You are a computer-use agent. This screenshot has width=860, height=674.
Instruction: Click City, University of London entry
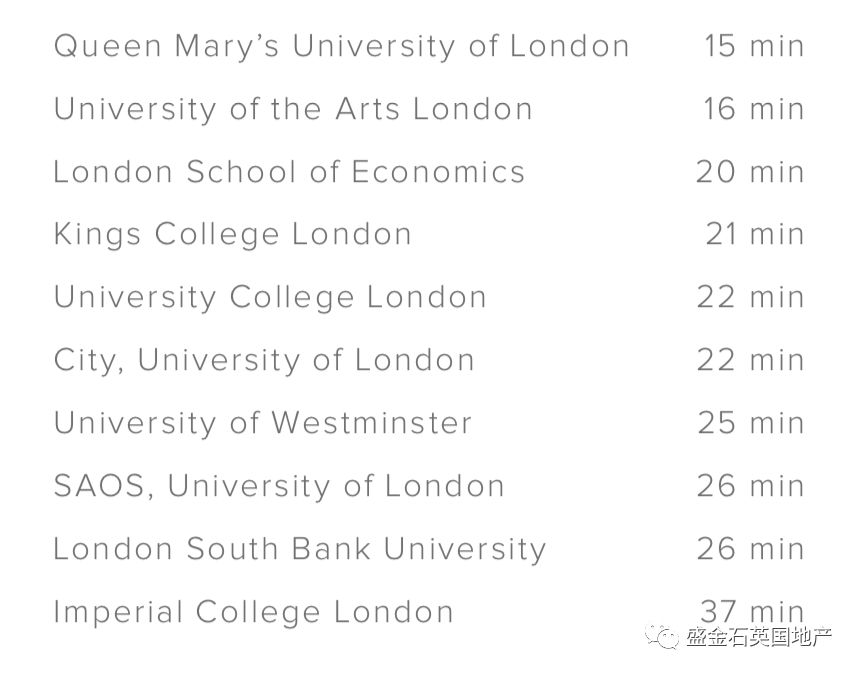pyautogui.click(x=264, y=361)
